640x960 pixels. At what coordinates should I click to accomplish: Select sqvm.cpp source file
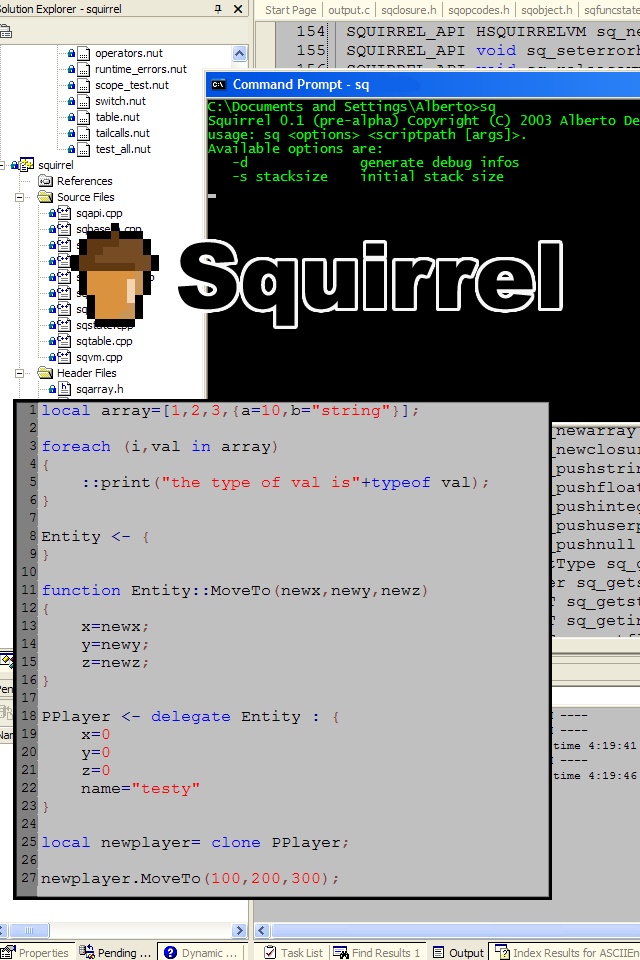coord(99,357)
